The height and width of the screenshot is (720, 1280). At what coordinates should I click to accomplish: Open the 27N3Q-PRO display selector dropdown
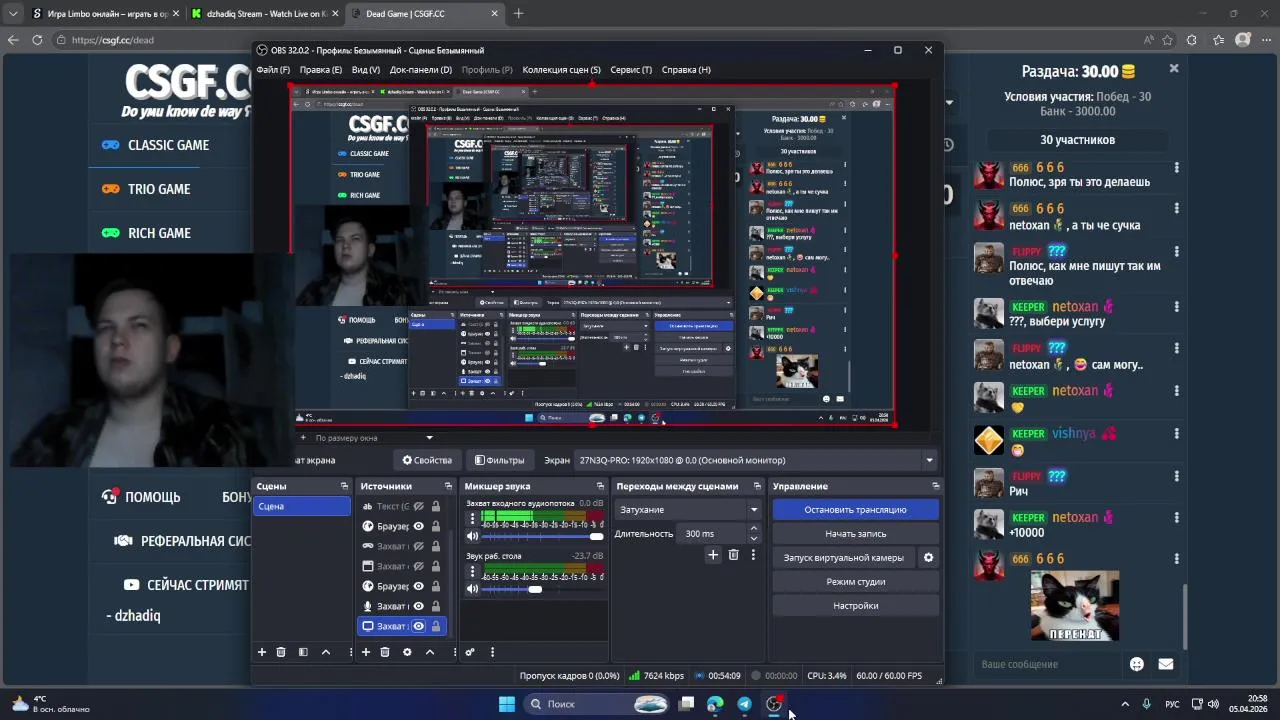click(x=756, y=460)
